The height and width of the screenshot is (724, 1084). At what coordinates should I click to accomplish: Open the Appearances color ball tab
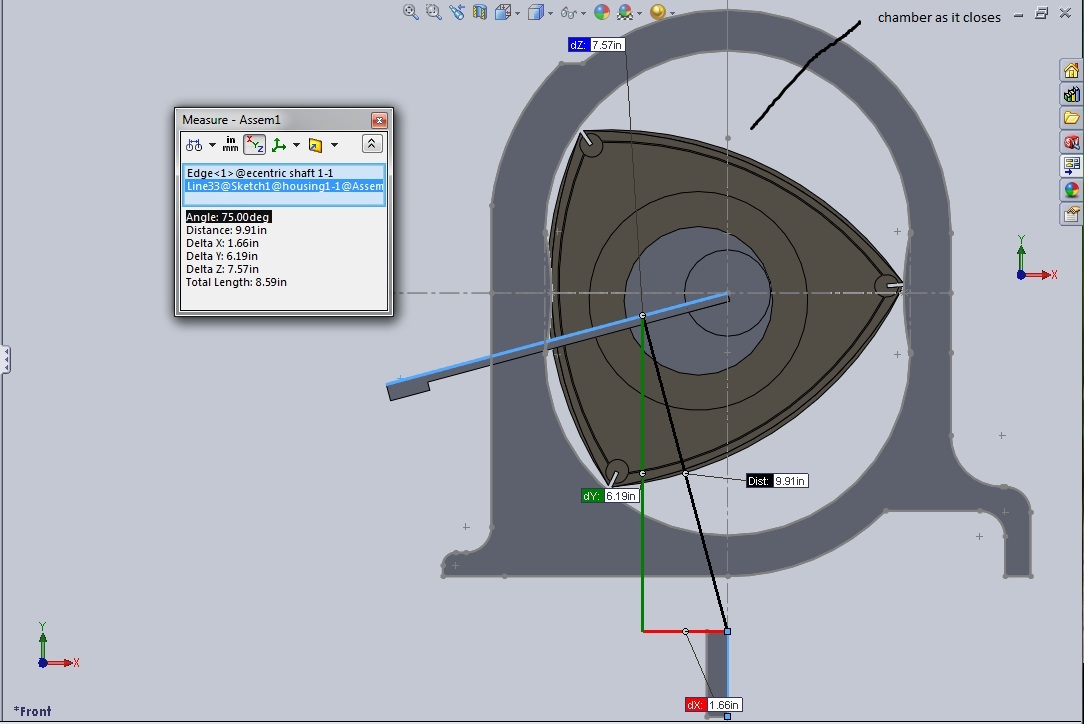1071,189
